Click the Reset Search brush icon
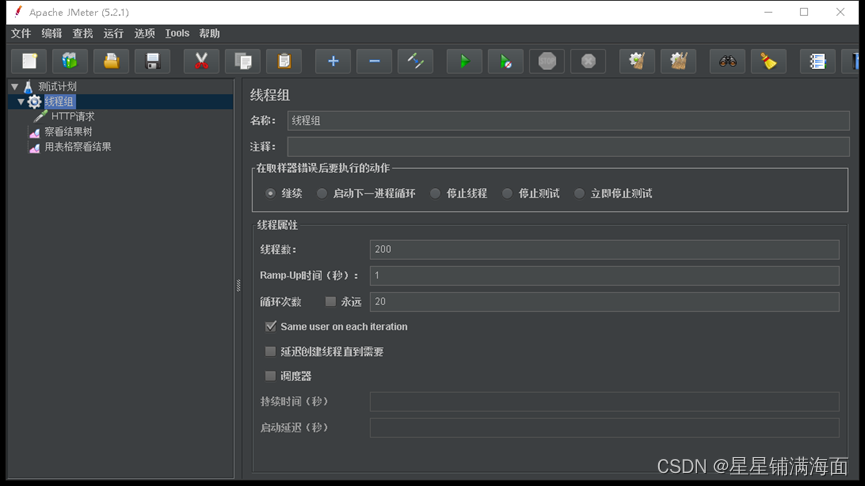The width and height of the screenshot is (865, 486). click(x=768, y=61)
